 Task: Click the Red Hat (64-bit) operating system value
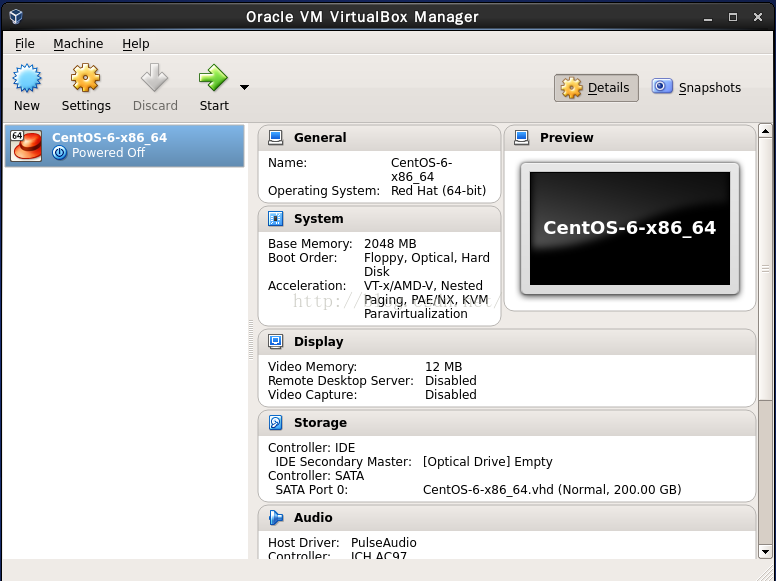[438, 191]
